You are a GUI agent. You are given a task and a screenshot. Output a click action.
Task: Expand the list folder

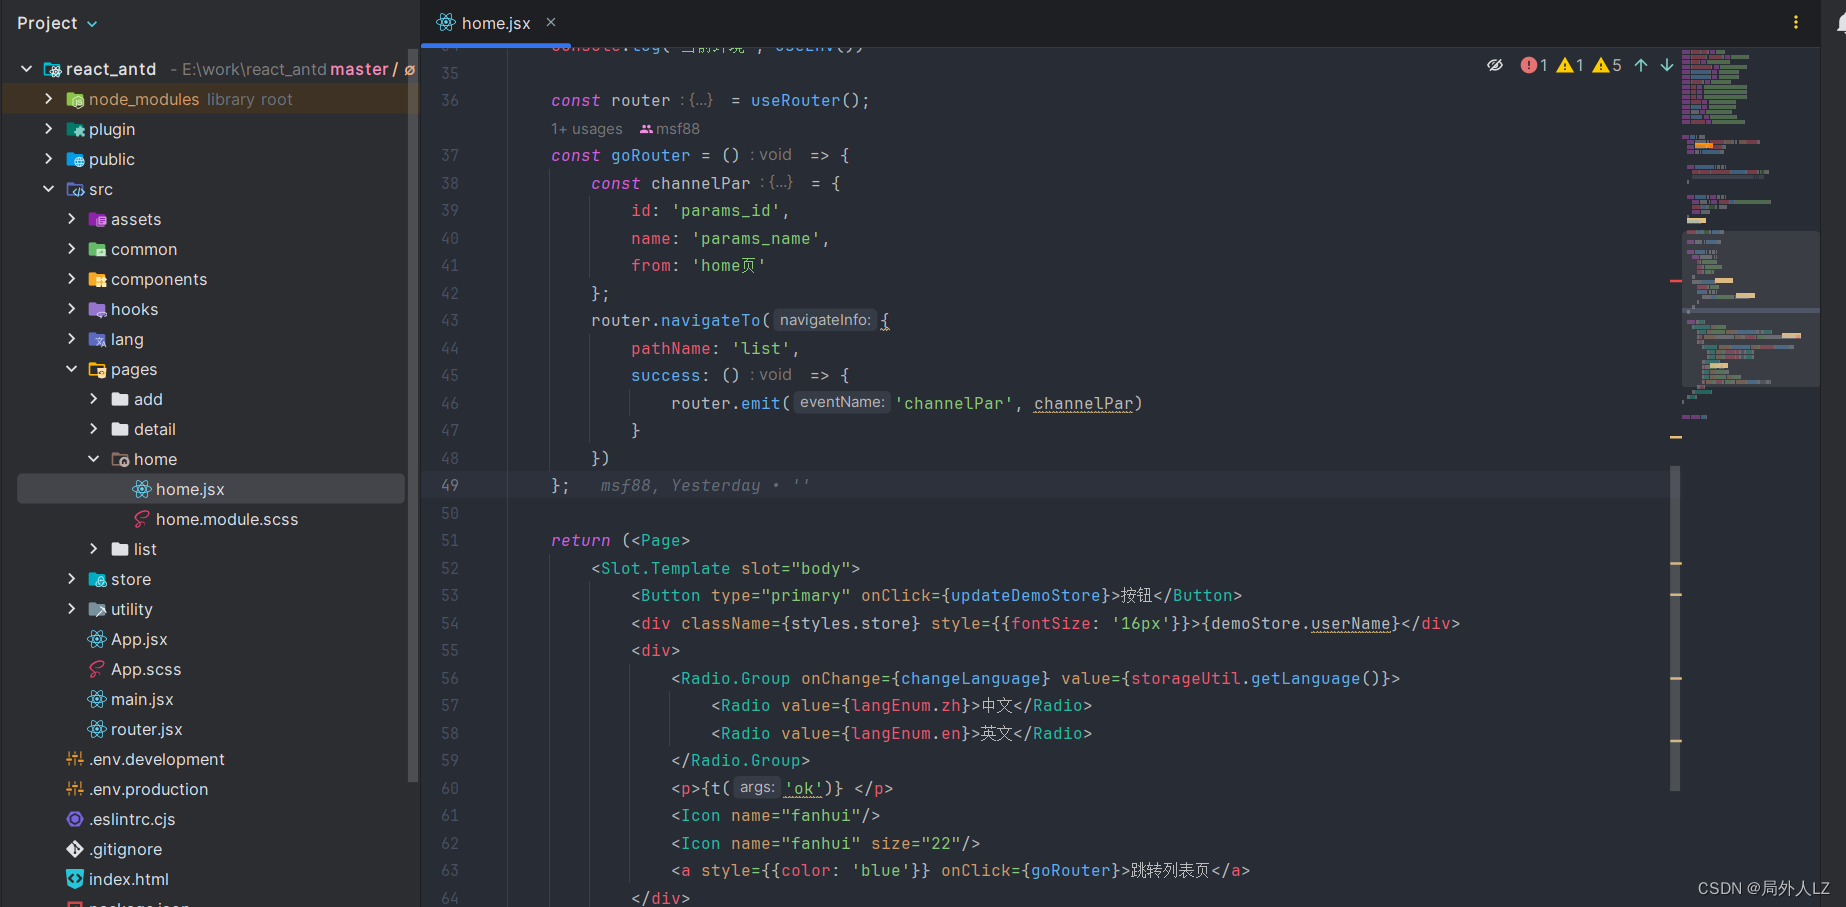(94, 549)
